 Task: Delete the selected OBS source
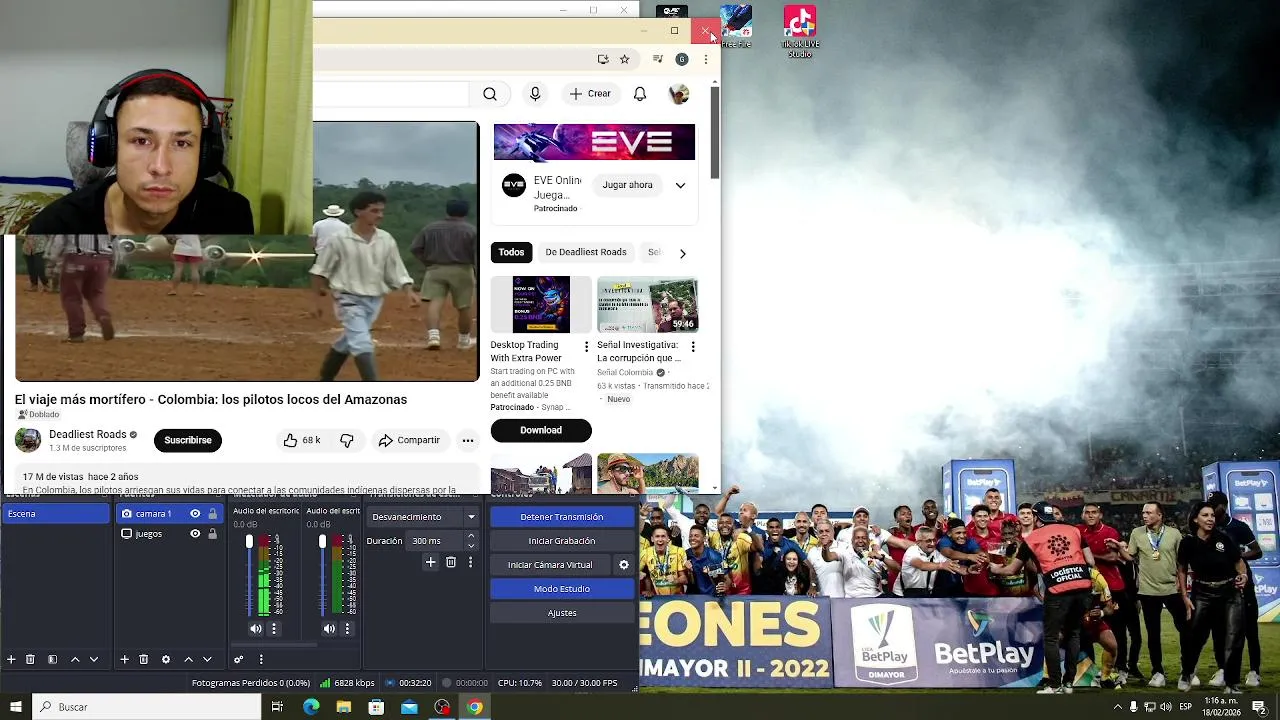pos(143,659)
